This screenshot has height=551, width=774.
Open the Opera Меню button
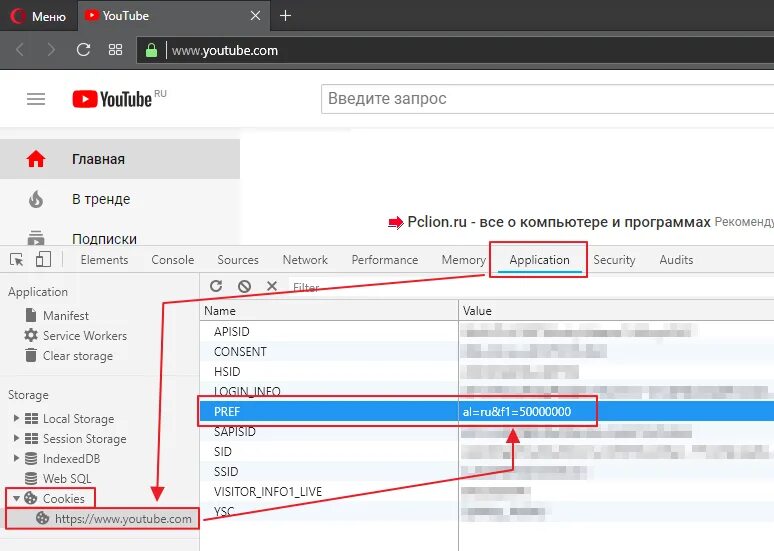(39, 16)
